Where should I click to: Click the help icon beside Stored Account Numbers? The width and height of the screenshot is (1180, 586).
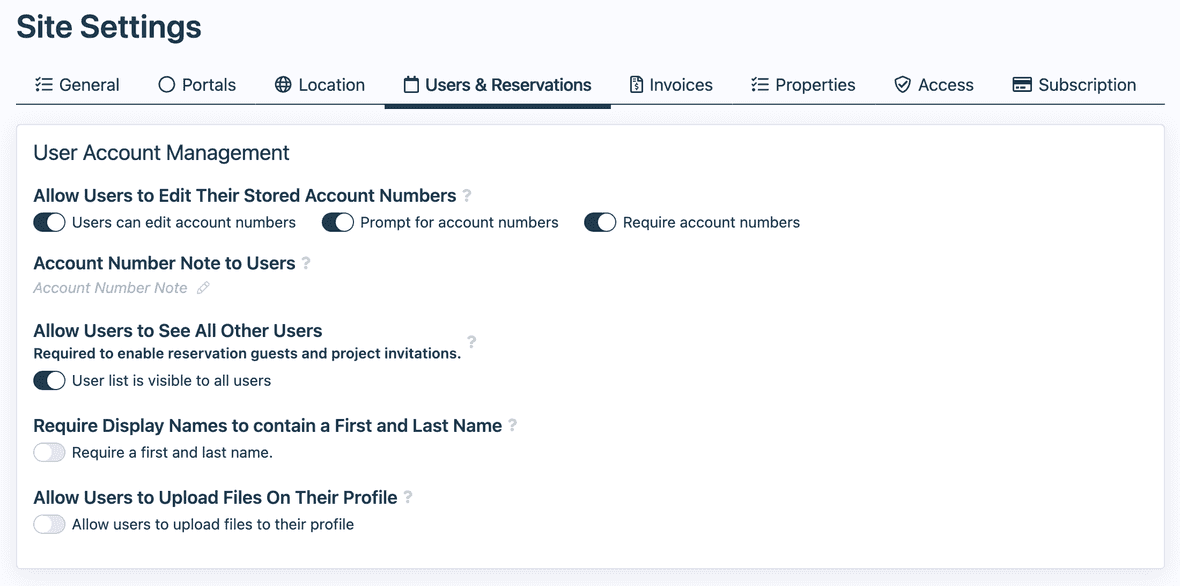[467, 196]
